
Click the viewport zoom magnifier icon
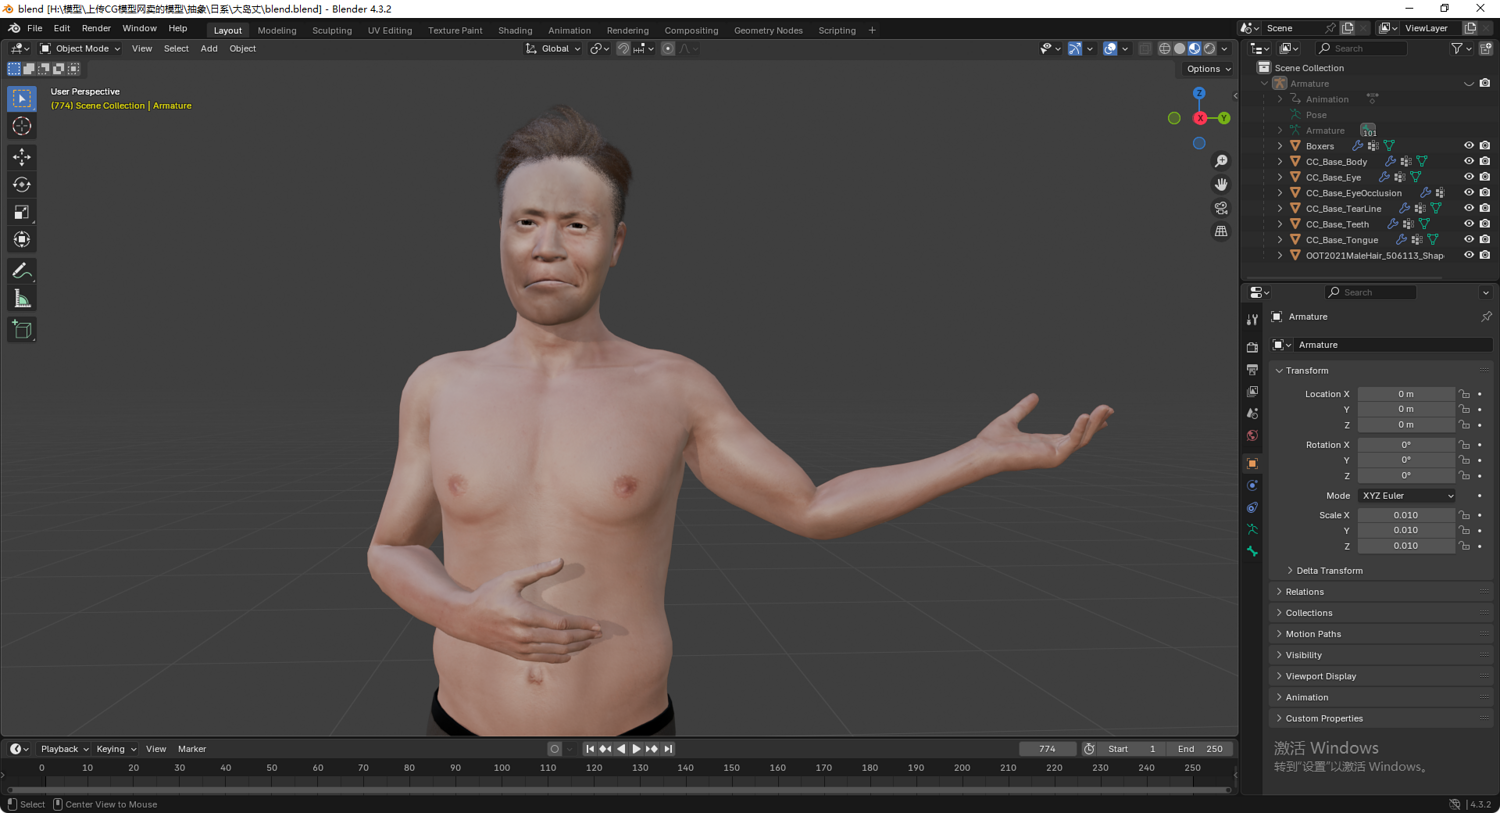[x=1221, y=161]
